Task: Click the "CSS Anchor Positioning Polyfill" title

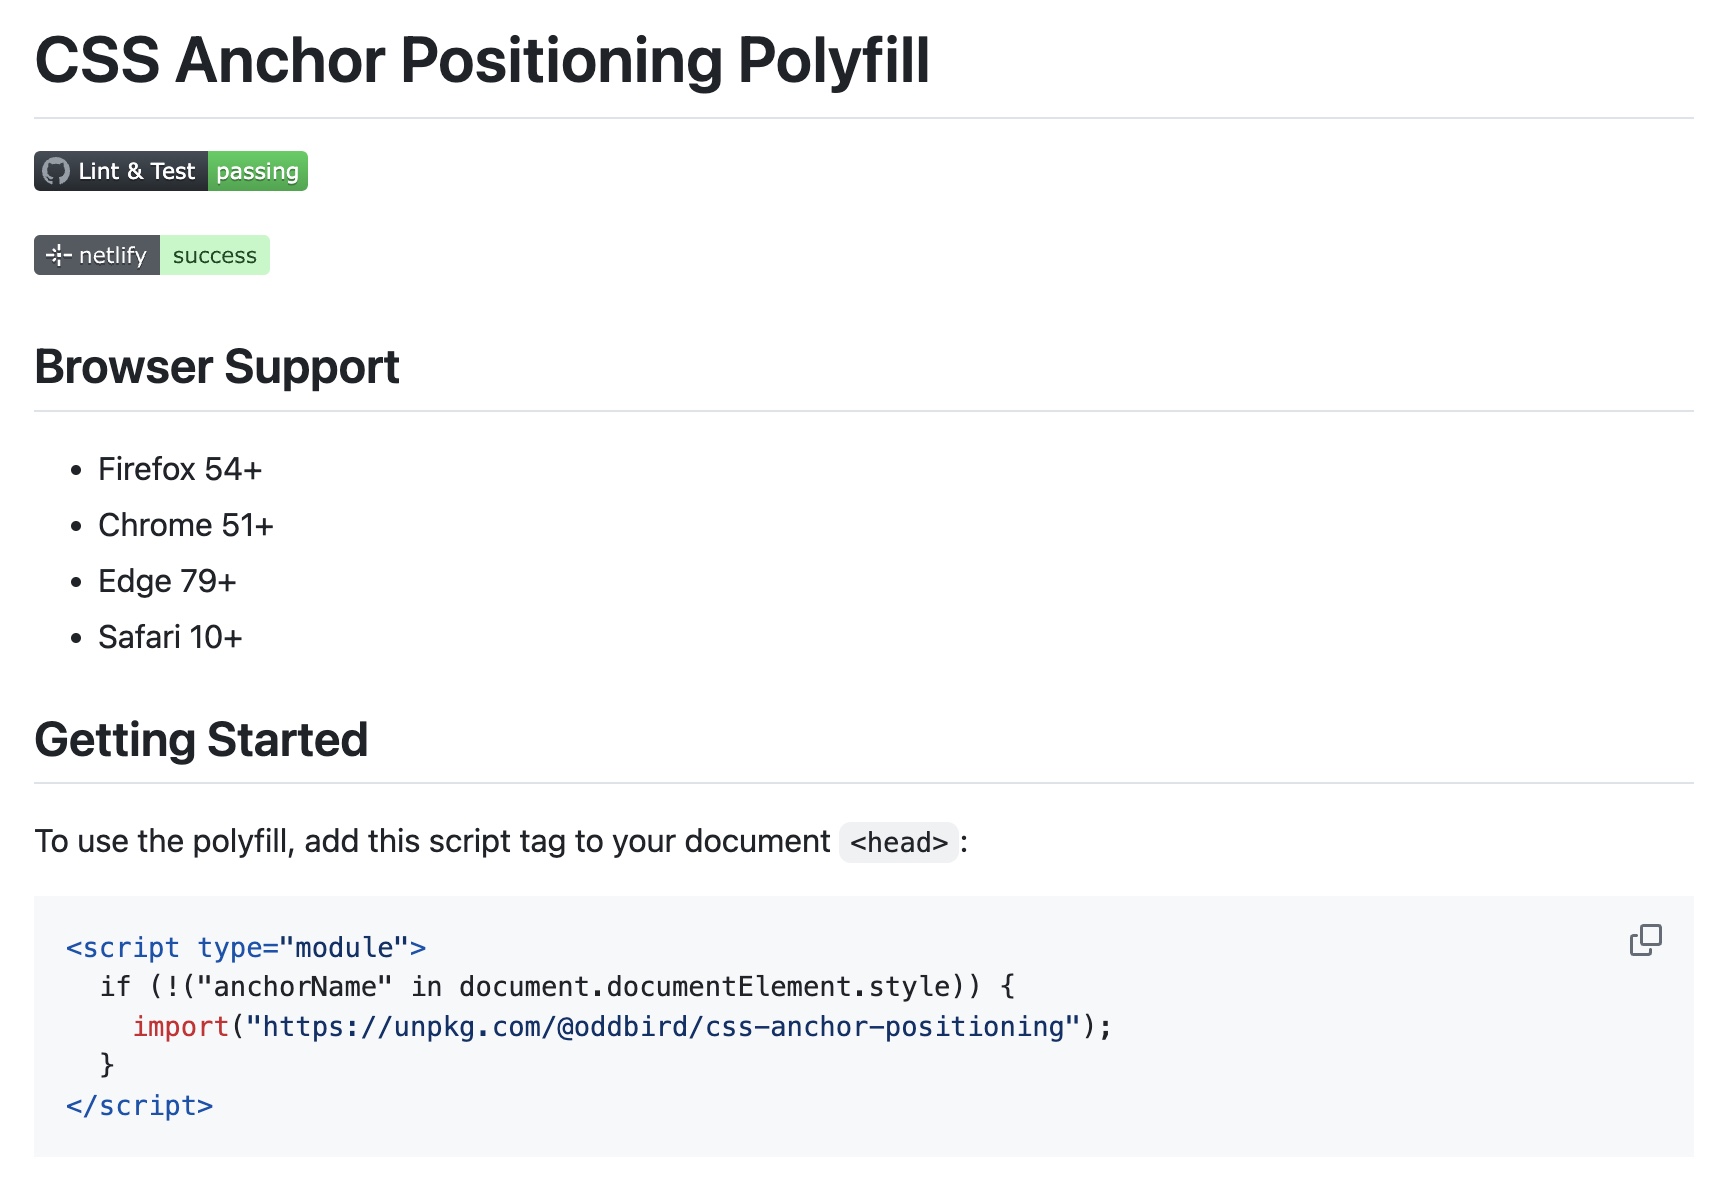Action: (x=482, y=60)
